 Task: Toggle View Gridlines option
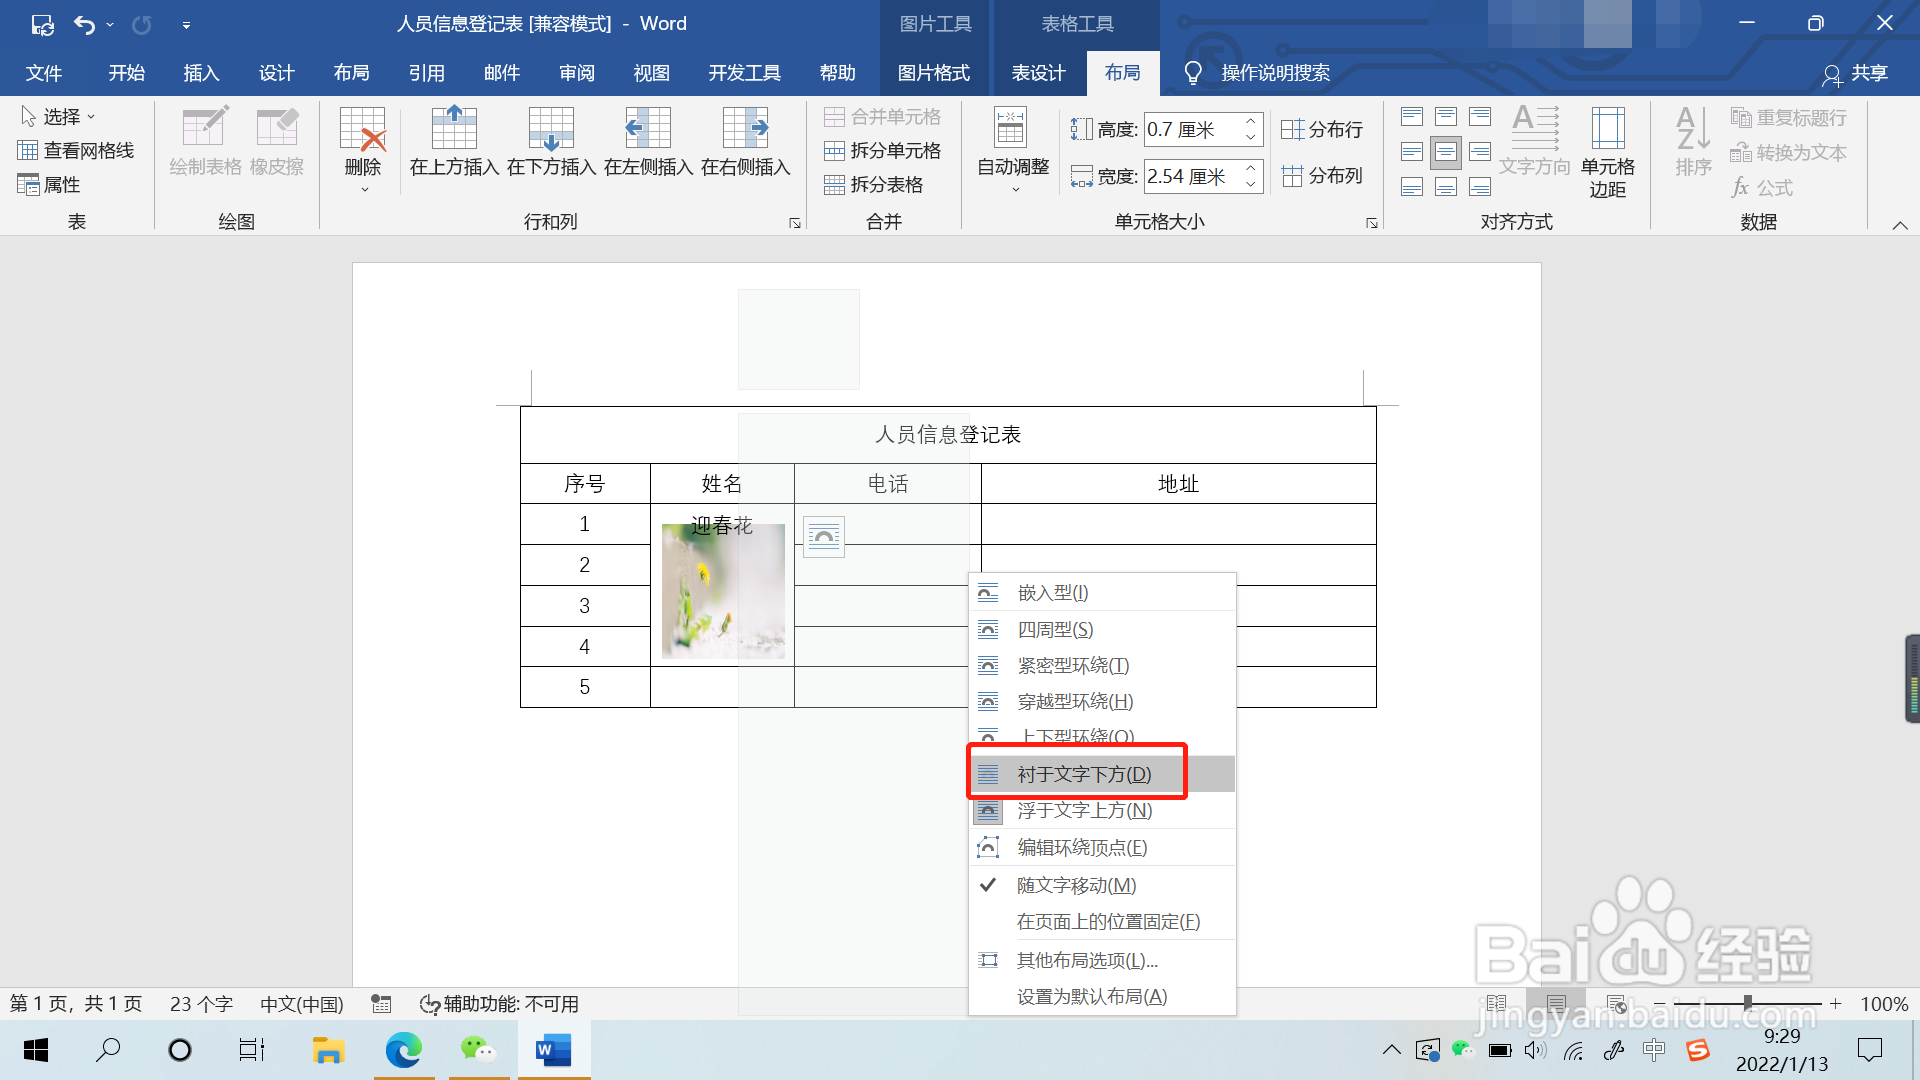click(x=76, y=151)
